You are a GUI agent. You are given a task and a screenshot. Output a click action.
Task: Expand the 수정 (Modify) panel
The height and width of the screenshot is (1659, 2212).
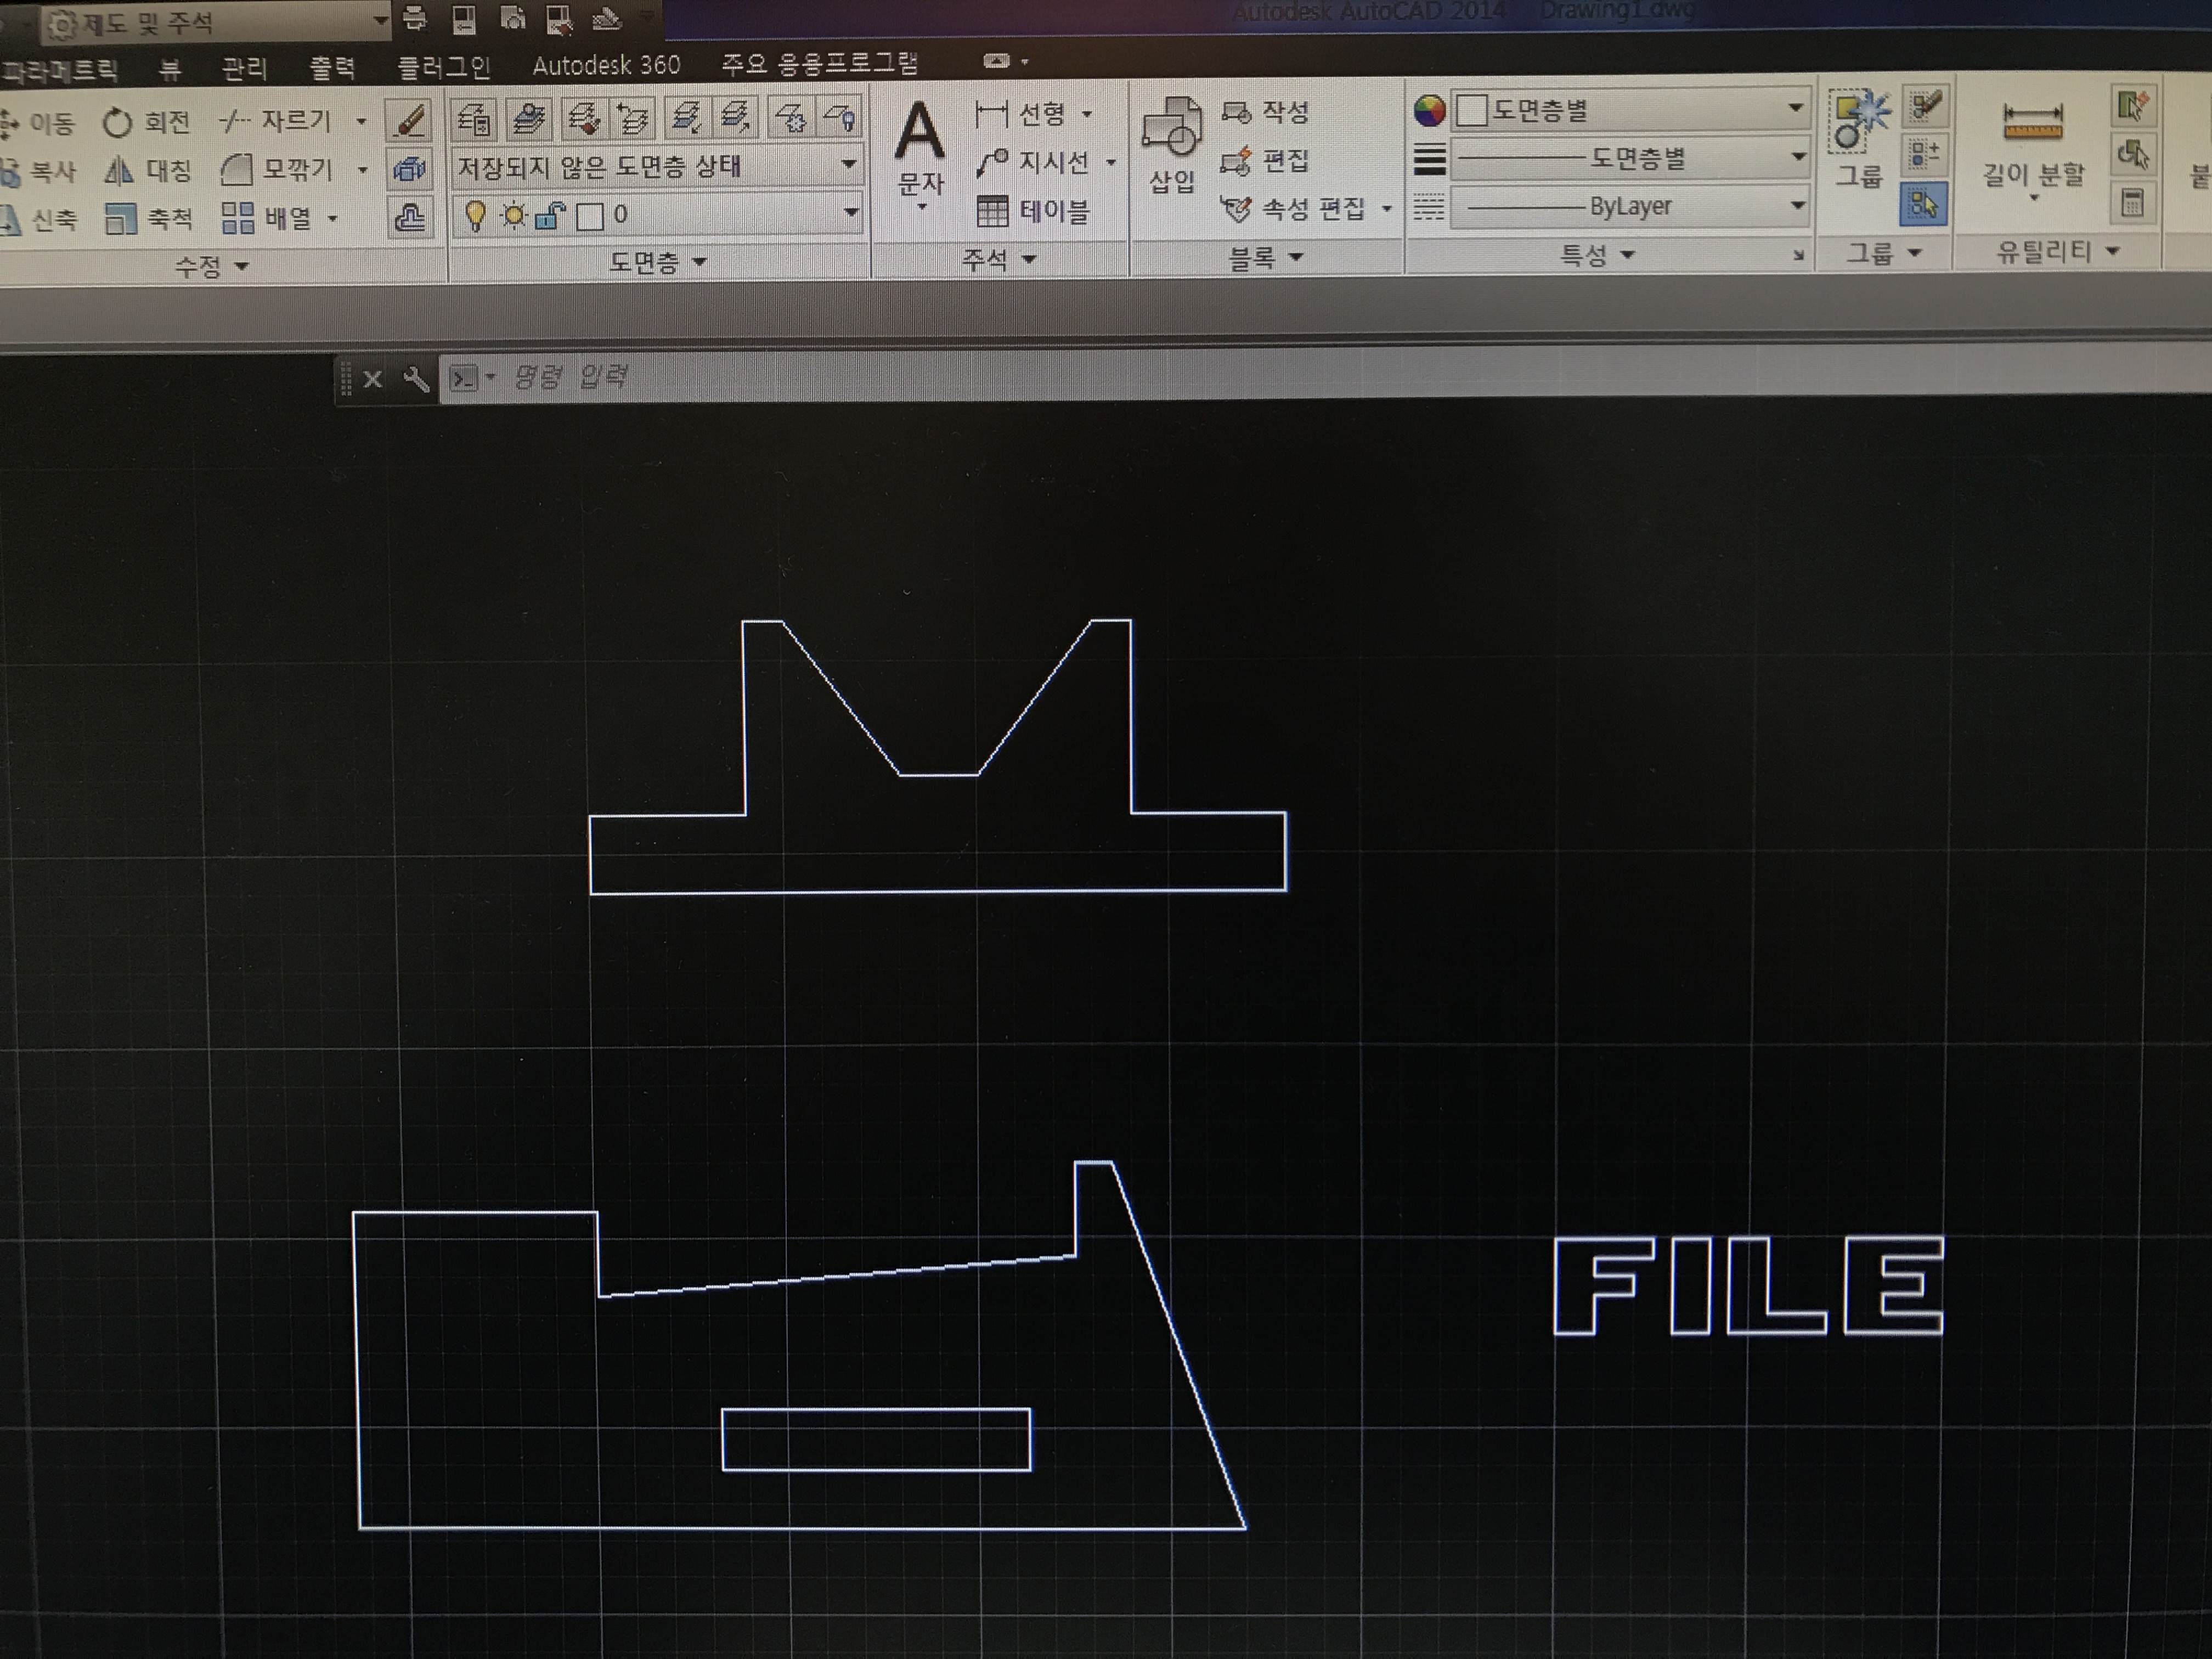(212, 266)
